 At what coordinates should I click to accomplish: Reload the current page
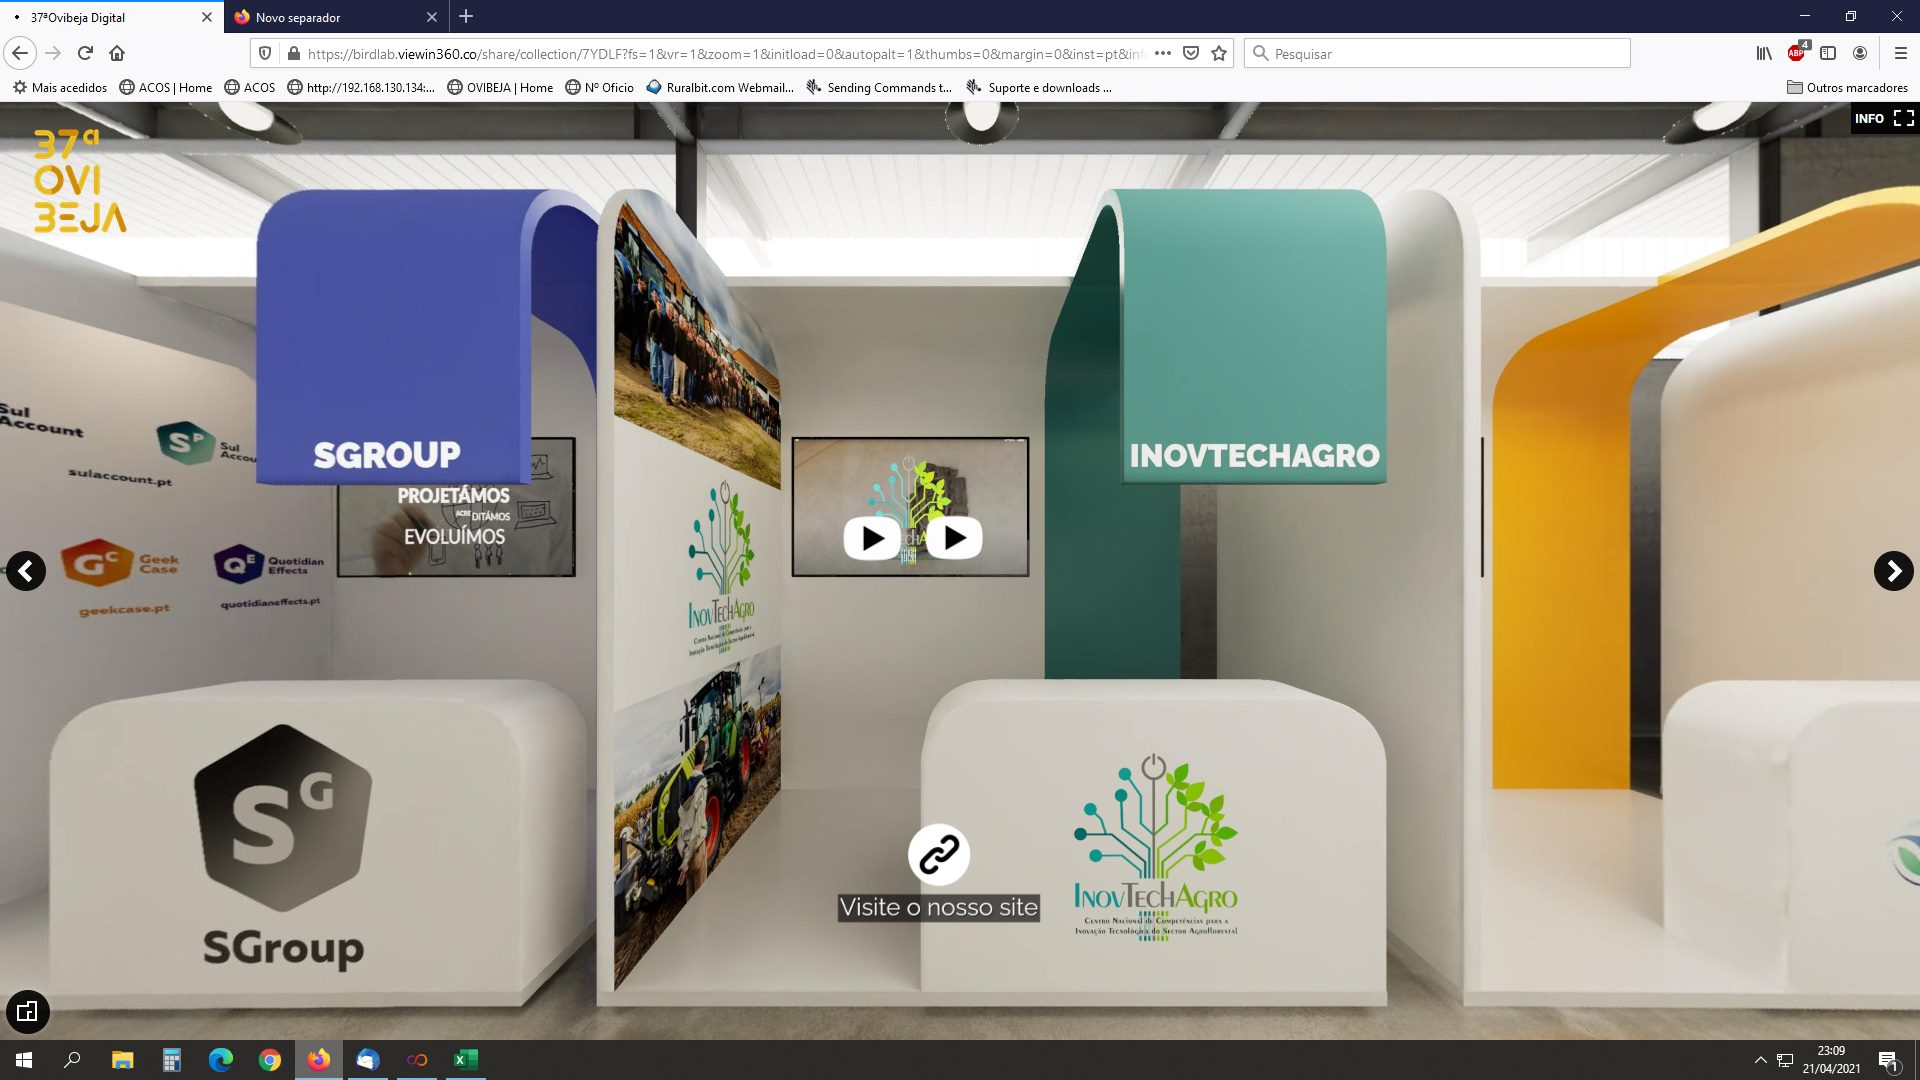pos(85,53)
